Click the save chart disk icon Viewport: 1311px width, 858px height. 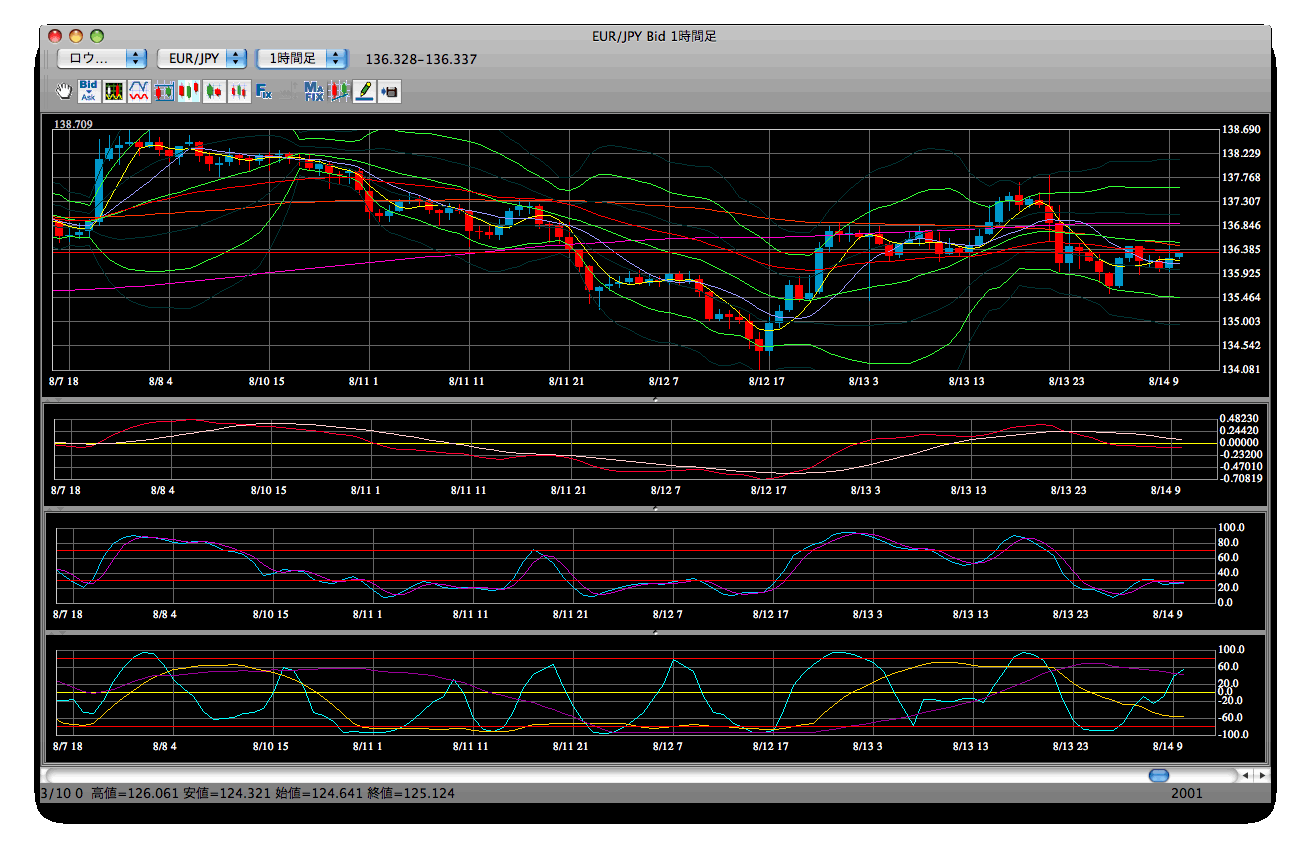coord(390,92)
